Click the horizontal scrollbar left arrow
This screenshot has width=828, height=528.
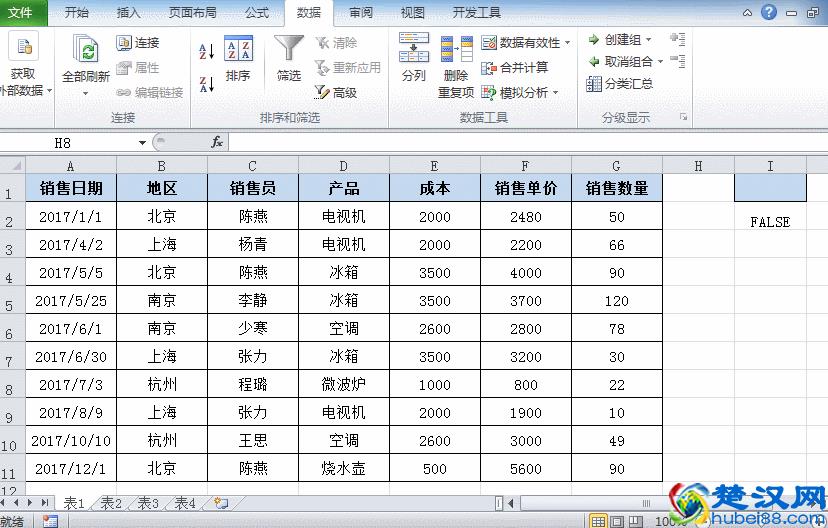(511, 503)
